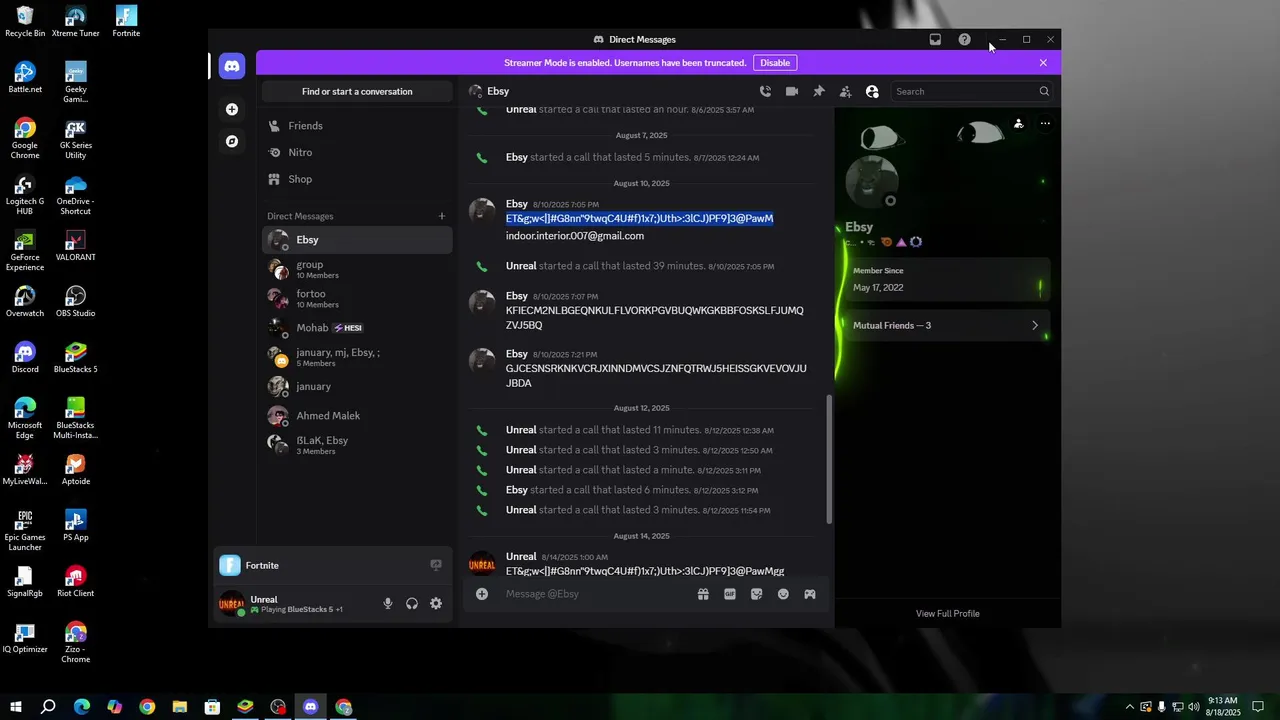Open the GIF picker
Image resolution: width=1280 pixels, height=720 pixels.
[x=730, y=594]
